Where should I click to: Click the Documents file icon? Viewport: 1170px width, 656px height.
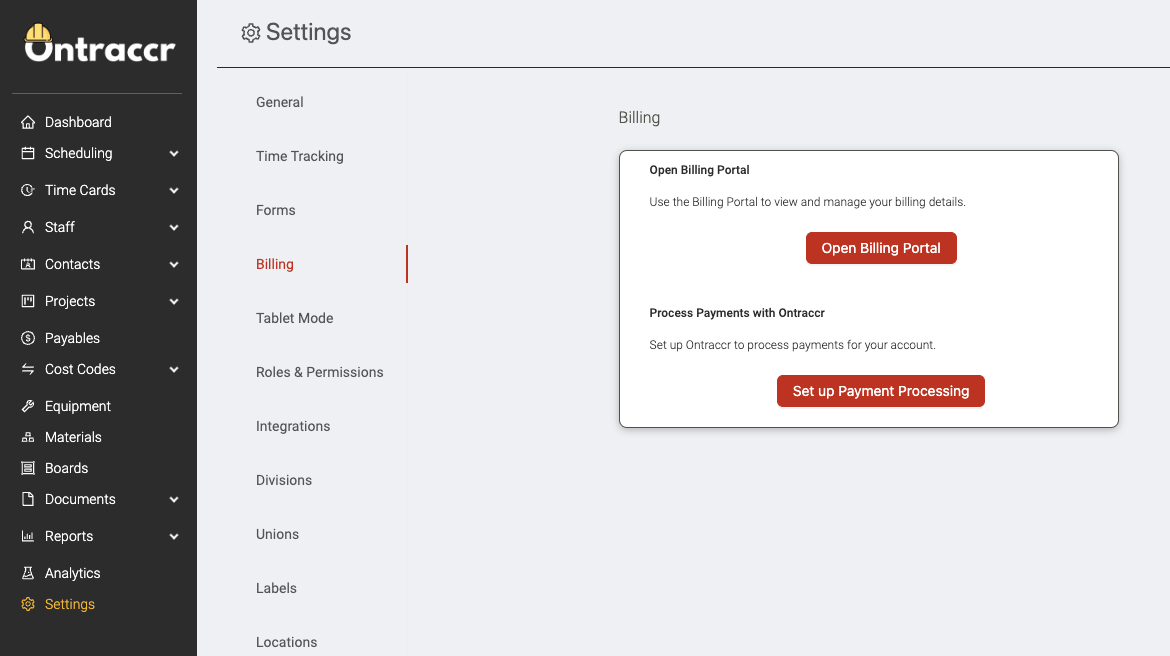pos(28,499)
